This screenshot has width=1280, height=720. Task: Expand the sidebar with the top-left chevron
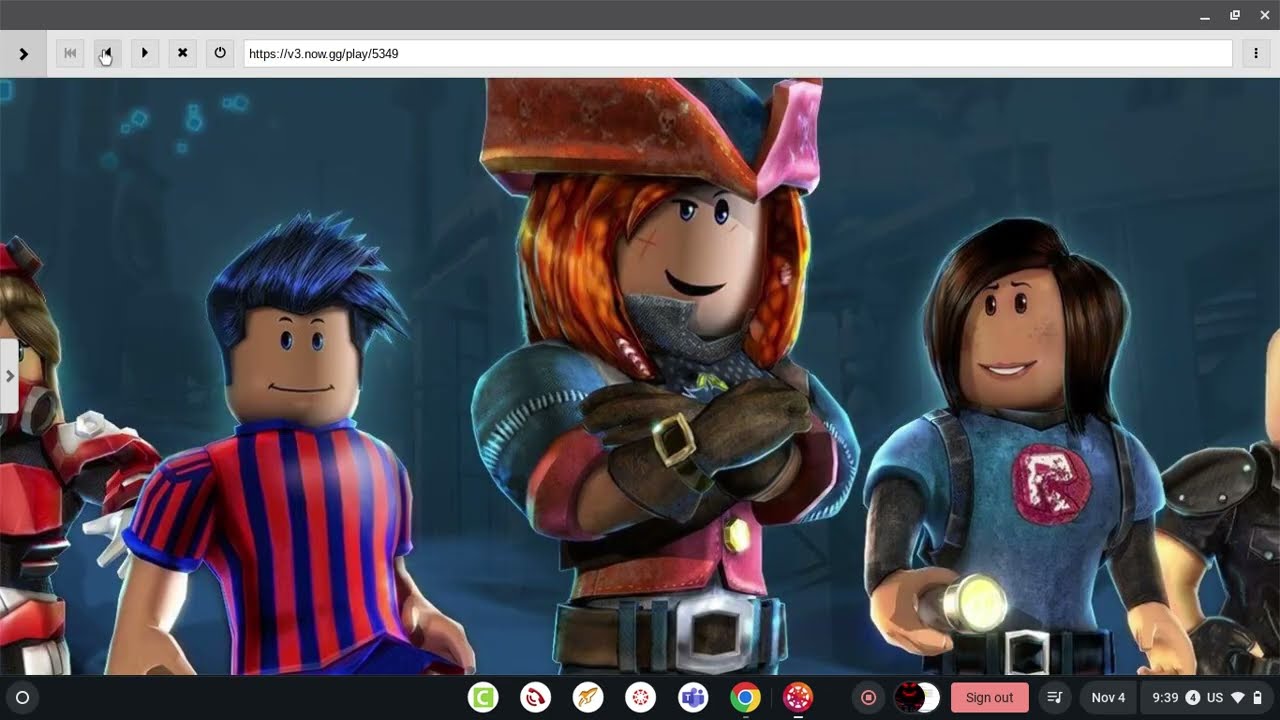point(23,54)
